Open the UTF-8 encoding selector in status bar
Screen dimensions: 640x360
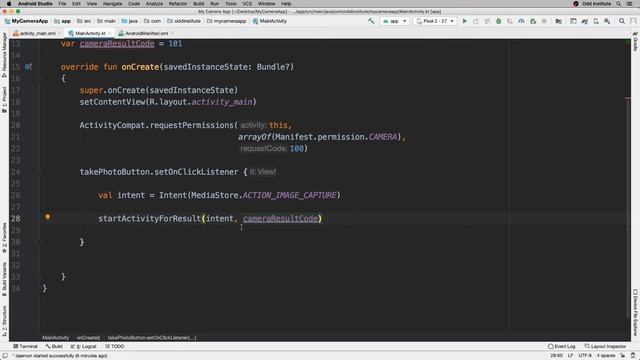point(585,356)
